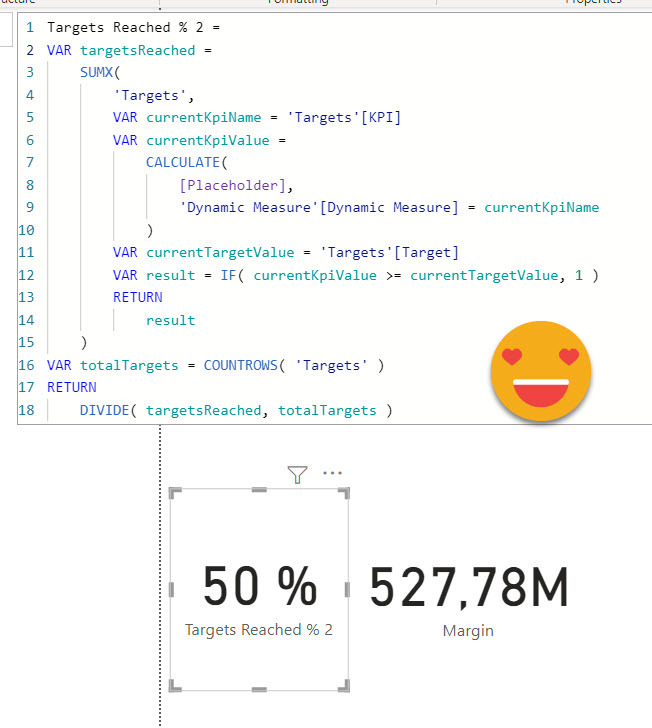This screenshot has width=652, height=728.
Task: Click the top-right corner handle of selected card
Action: (343, 494)
